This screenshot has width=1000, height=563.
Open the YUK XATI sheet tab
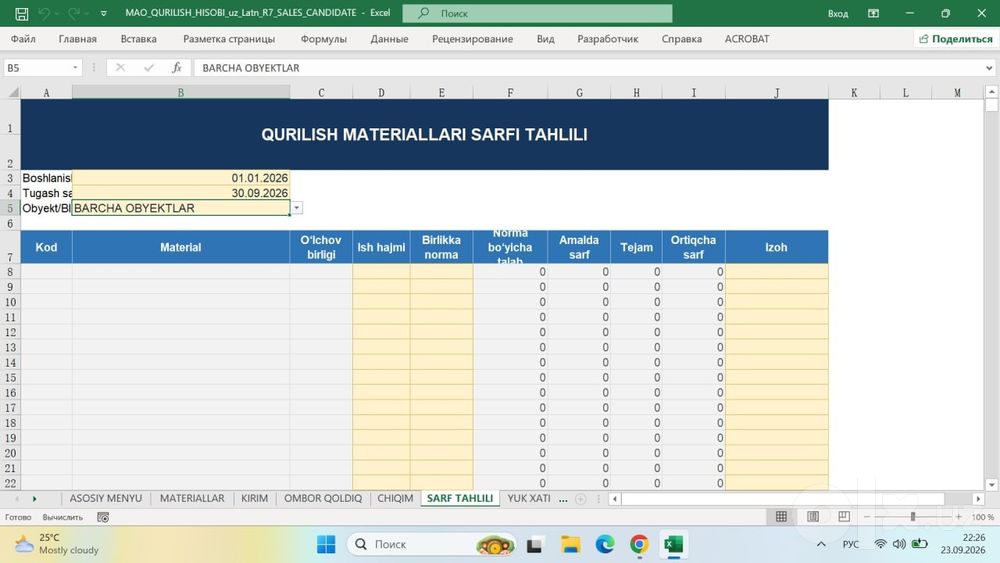coord(529,499)
